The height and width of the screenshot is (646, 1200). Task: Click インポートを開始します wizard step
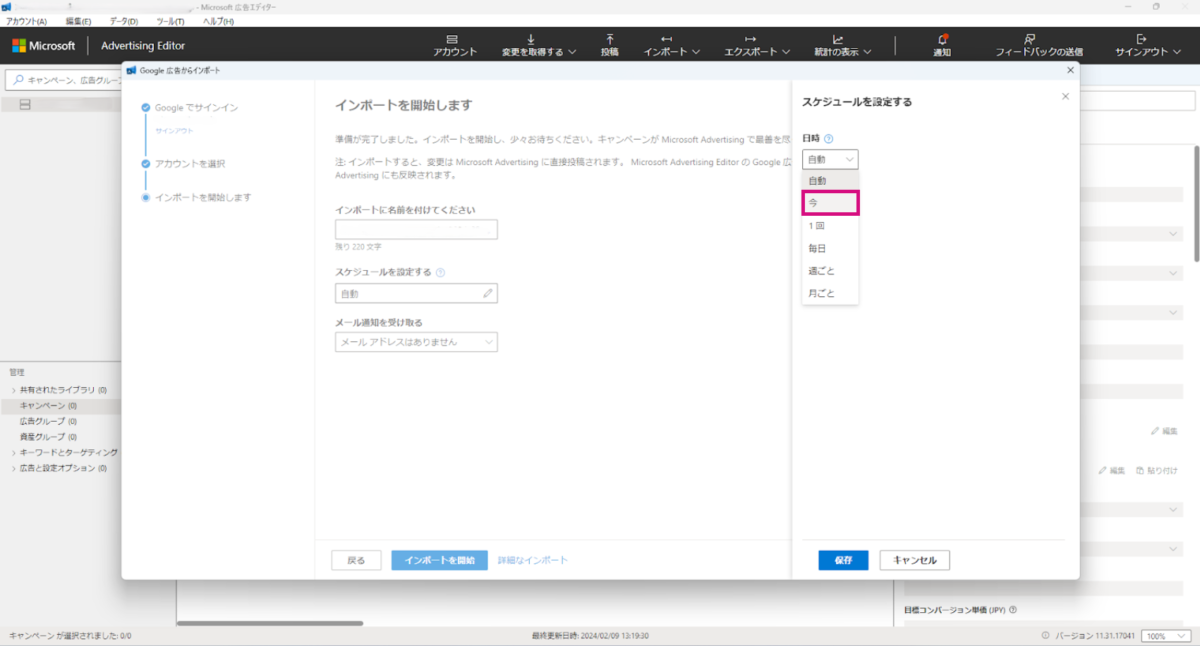(203, 197)
